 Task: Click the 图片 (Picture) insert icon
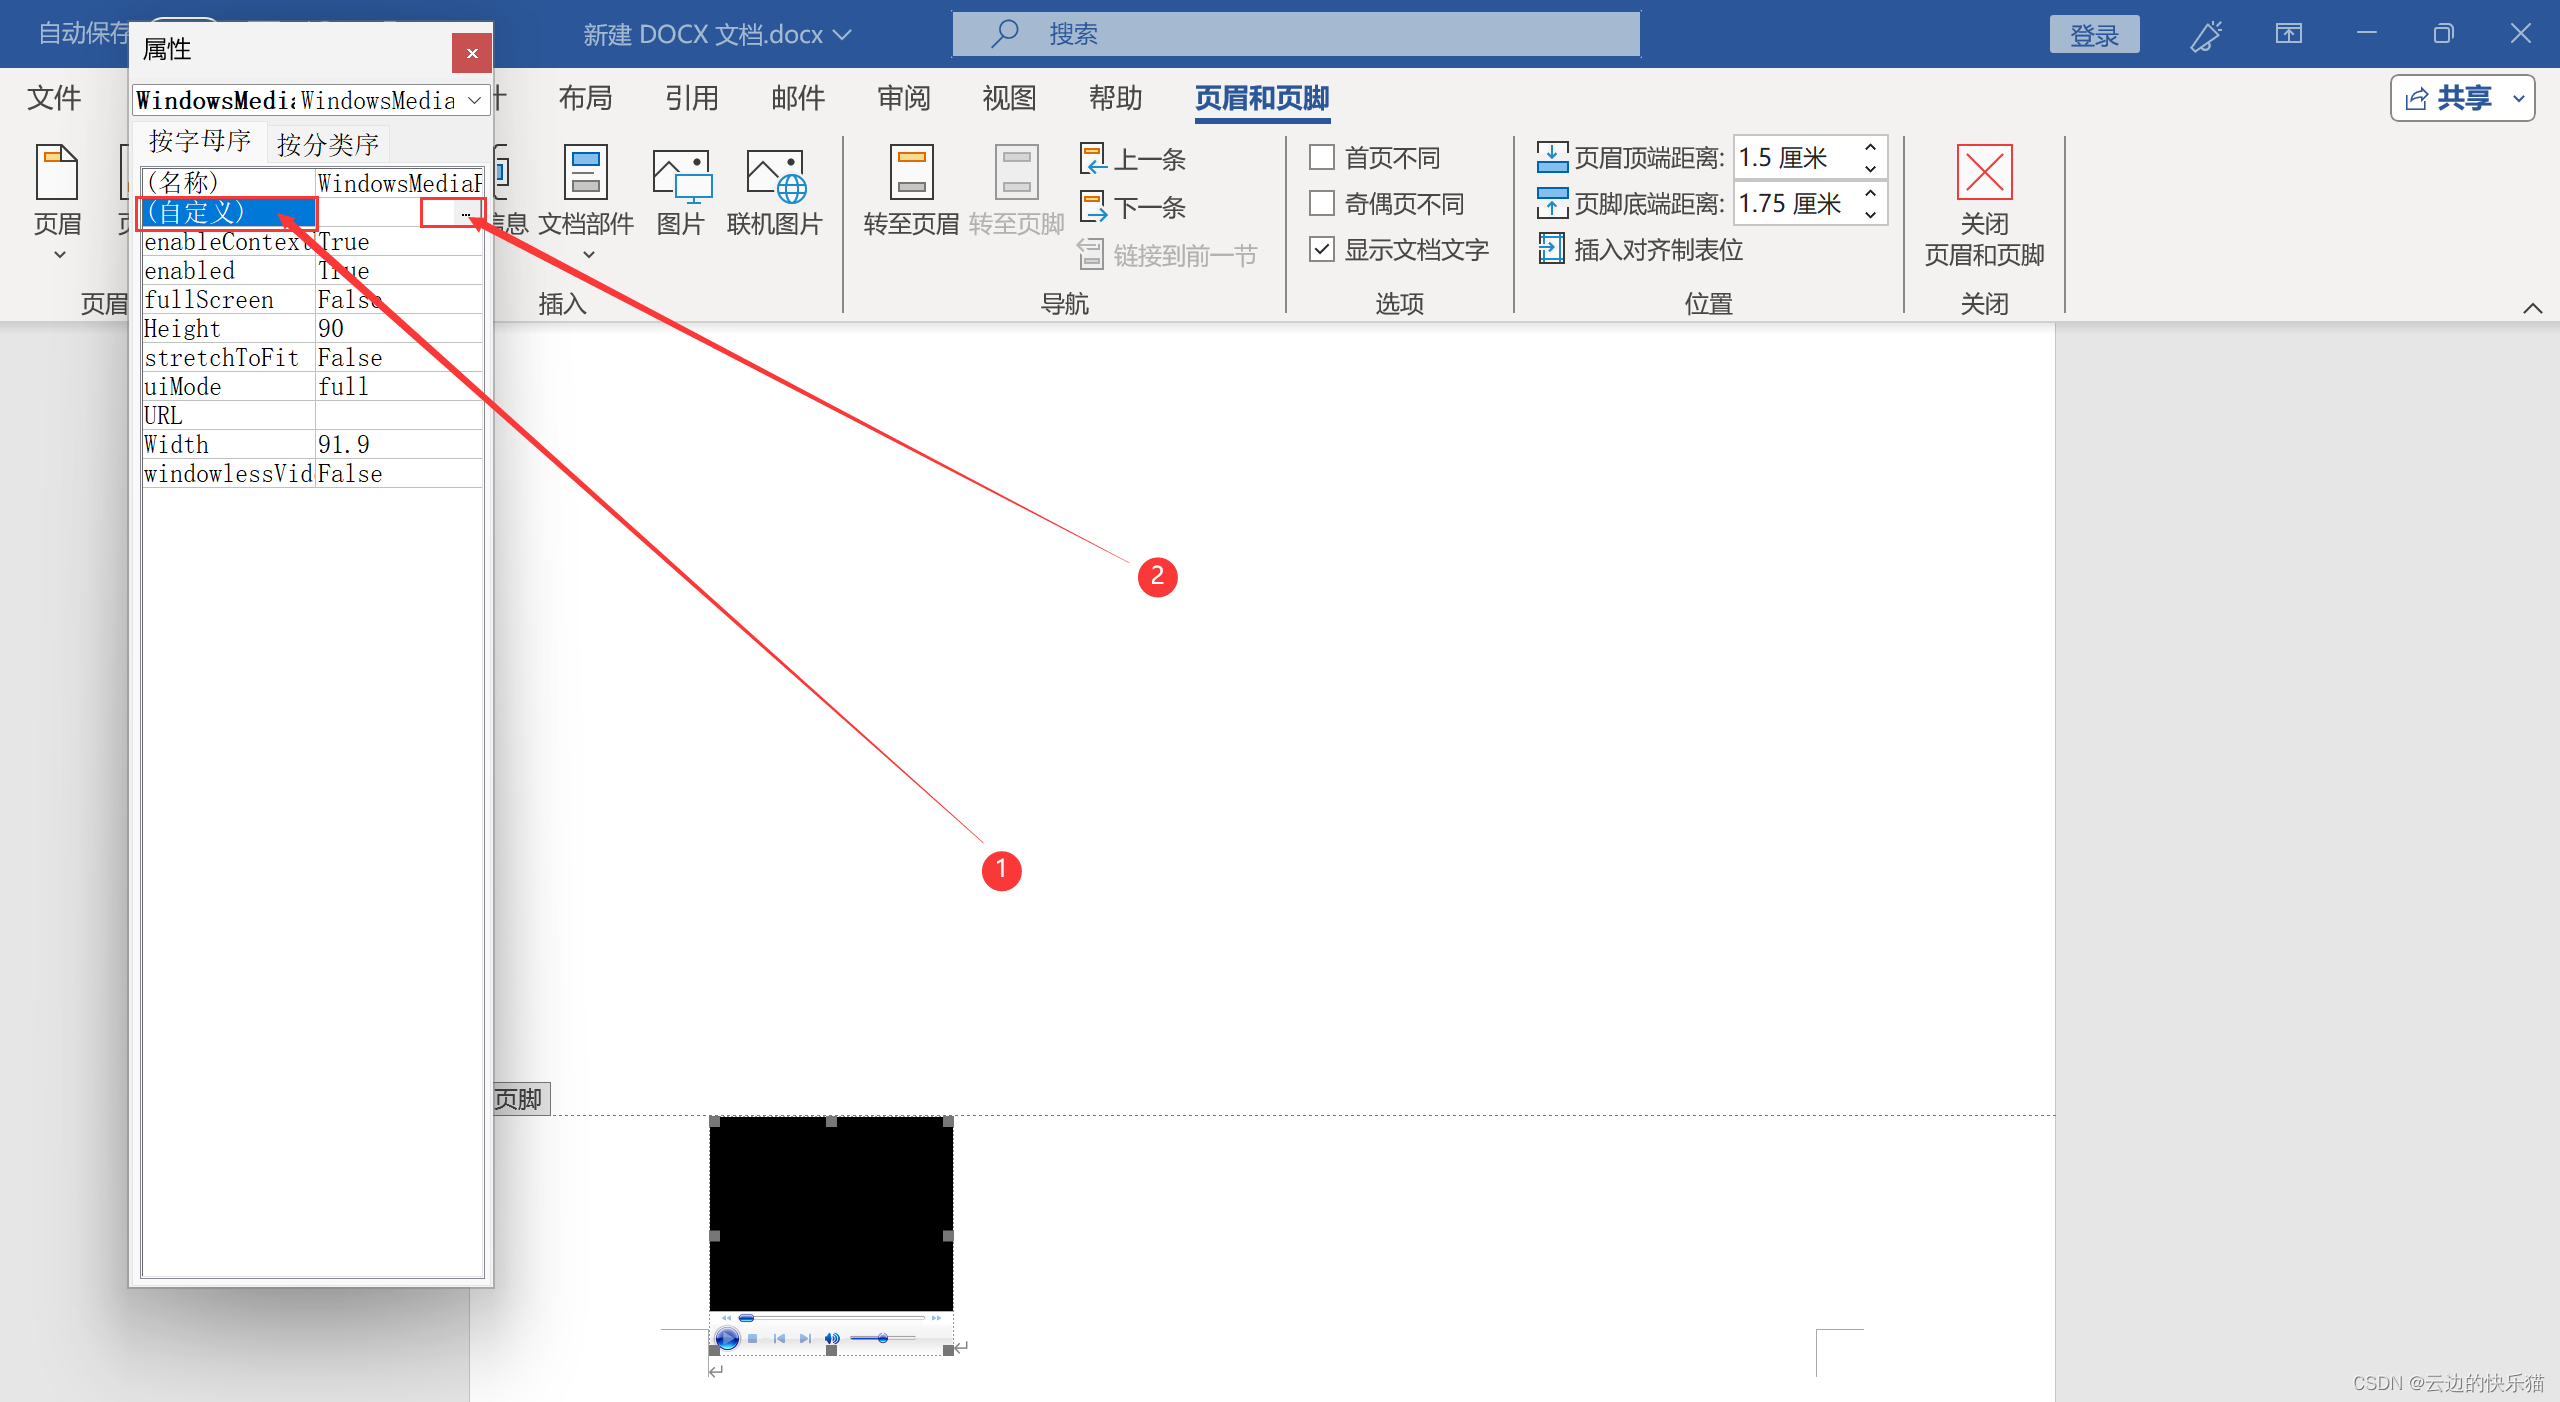(x=681, y=176)
